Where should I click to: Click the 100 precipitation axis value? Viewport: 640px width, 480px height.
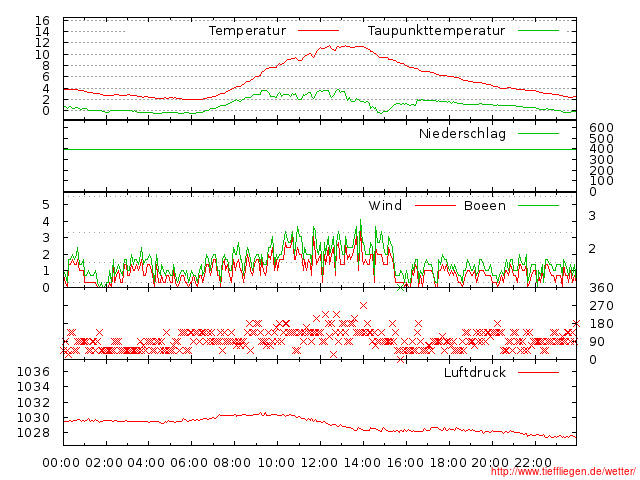601,181
